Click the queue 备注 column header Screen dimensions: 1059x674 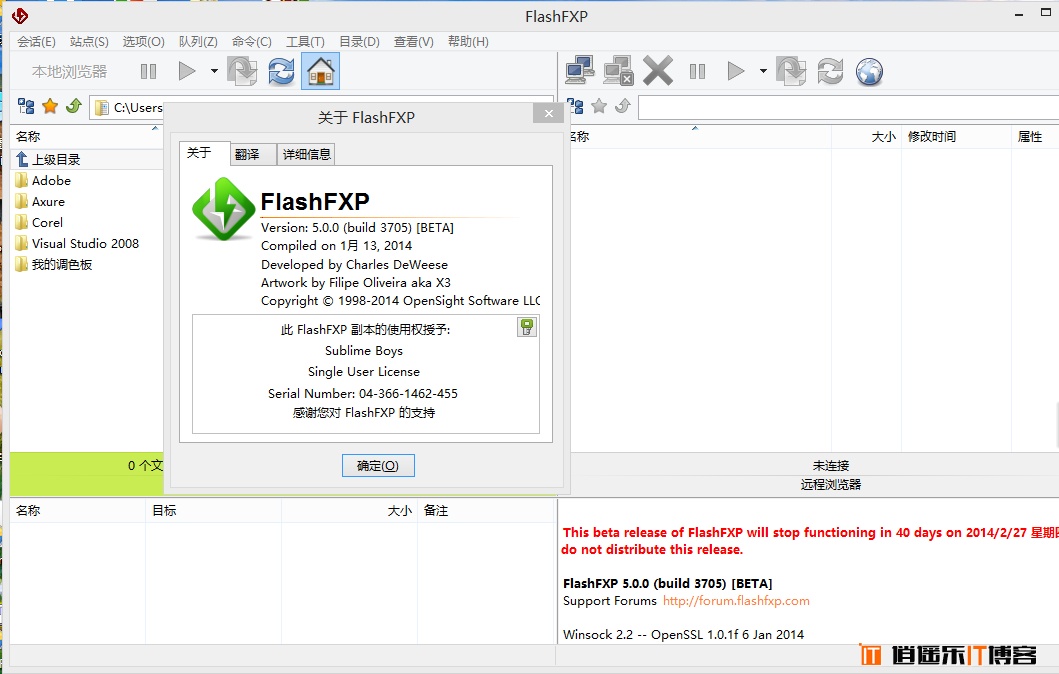click(486, 511)
